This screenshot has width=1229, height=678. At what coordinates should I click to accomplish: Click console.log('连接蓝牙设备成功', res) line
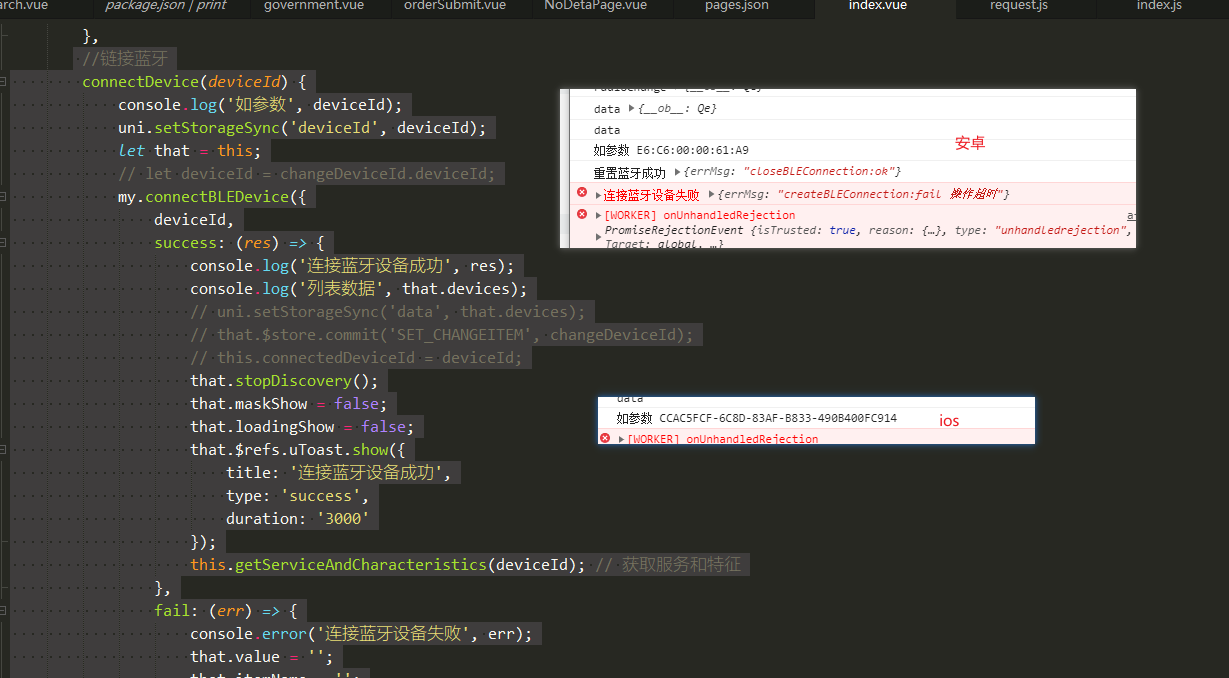tap(352, 266)
